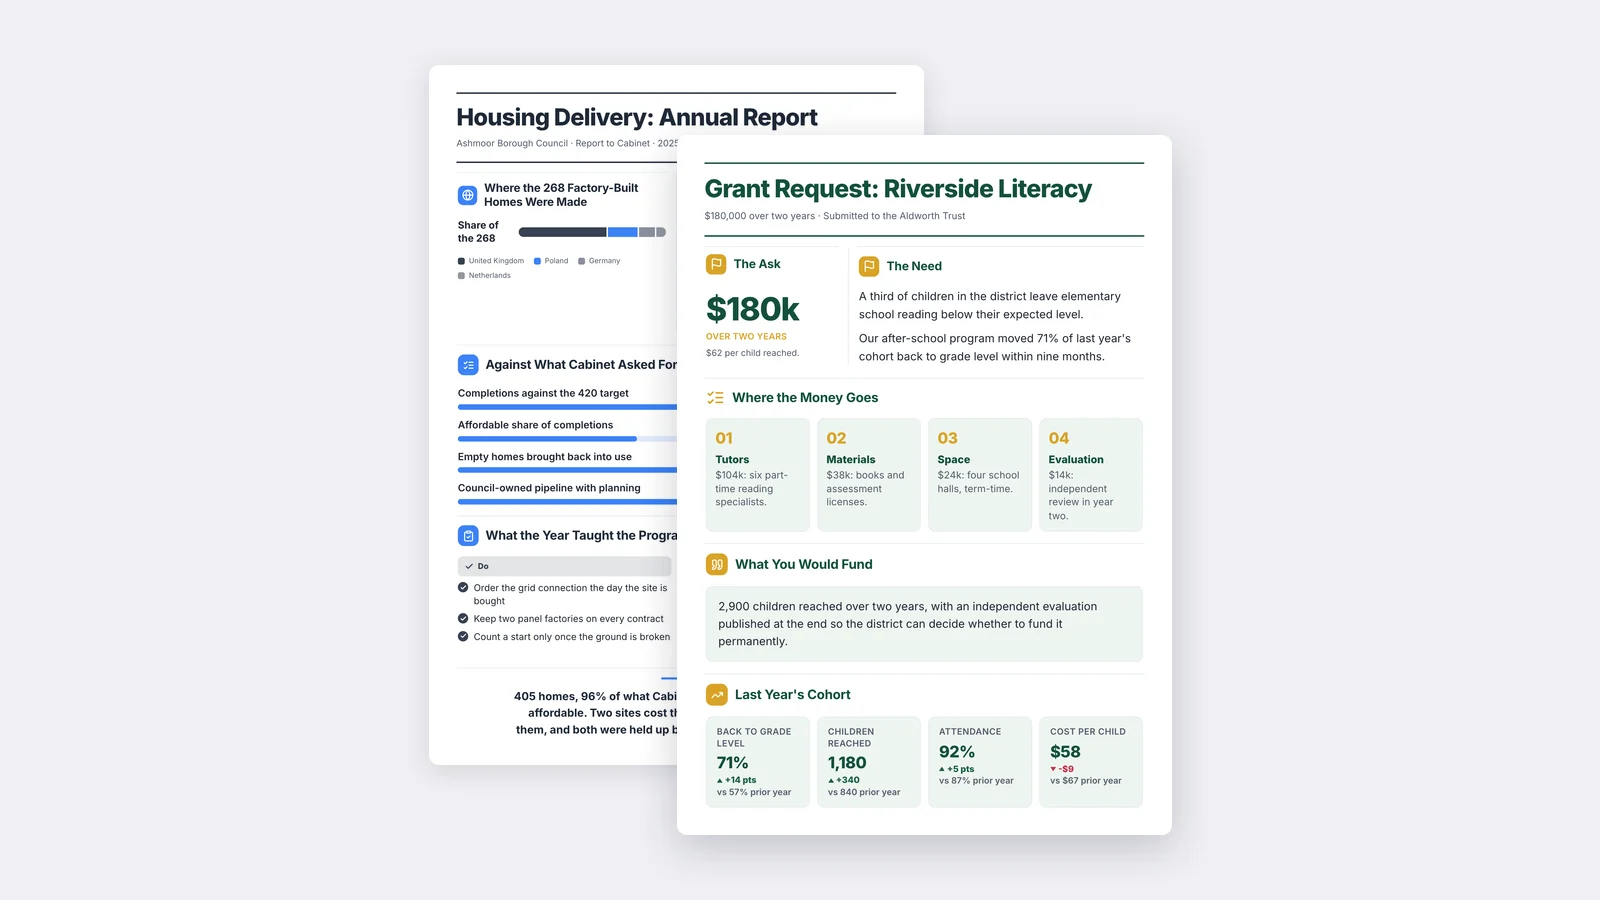Image resolution: width=1600 pixels, height=900 pixels.
Task: Click the flag icon next to The Ask
Action: click(x=716, y=264)
